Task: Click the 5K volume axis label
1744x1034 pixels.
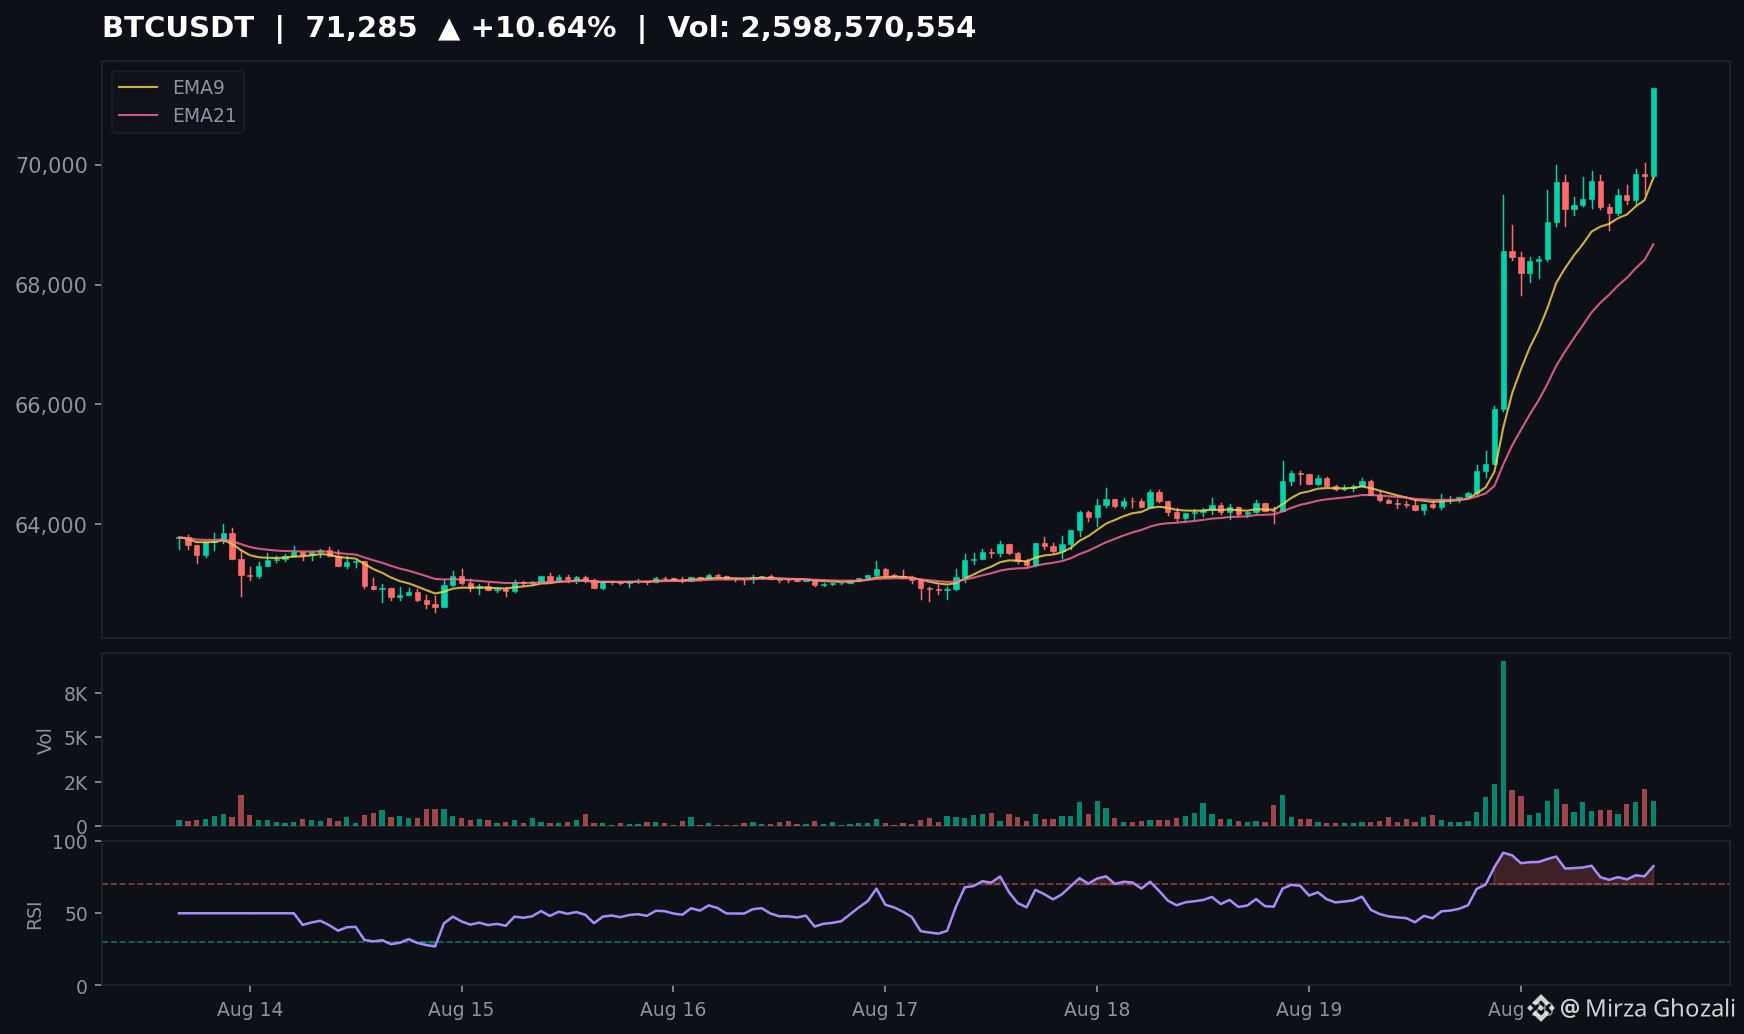Action: [76, 738]
